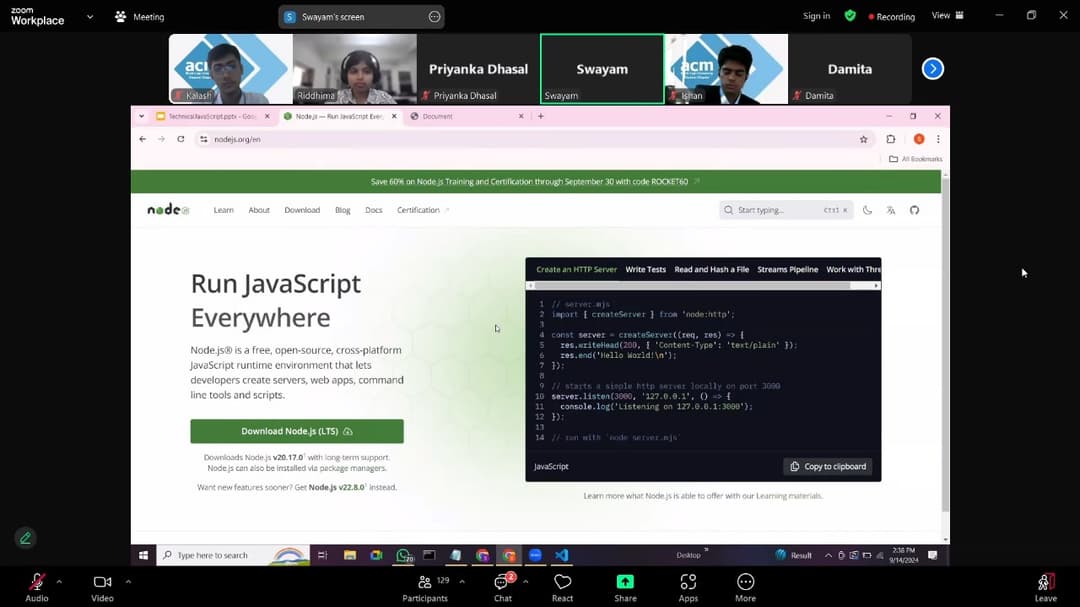Click the browser bookmark star icon

pyautogui.click(x=863, y=139)
